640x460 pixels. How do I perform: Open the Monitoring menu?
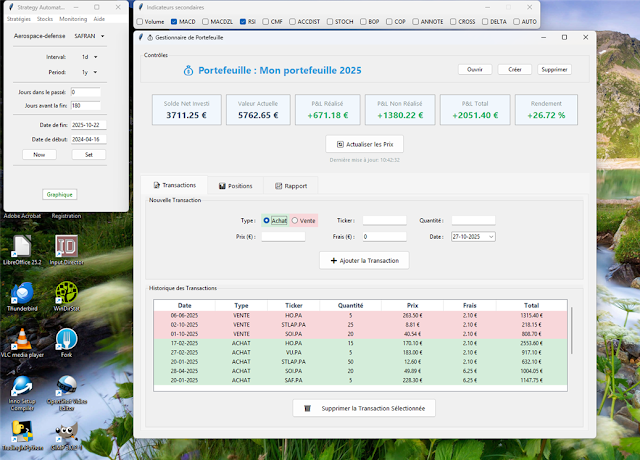click(x=72, y=19)
